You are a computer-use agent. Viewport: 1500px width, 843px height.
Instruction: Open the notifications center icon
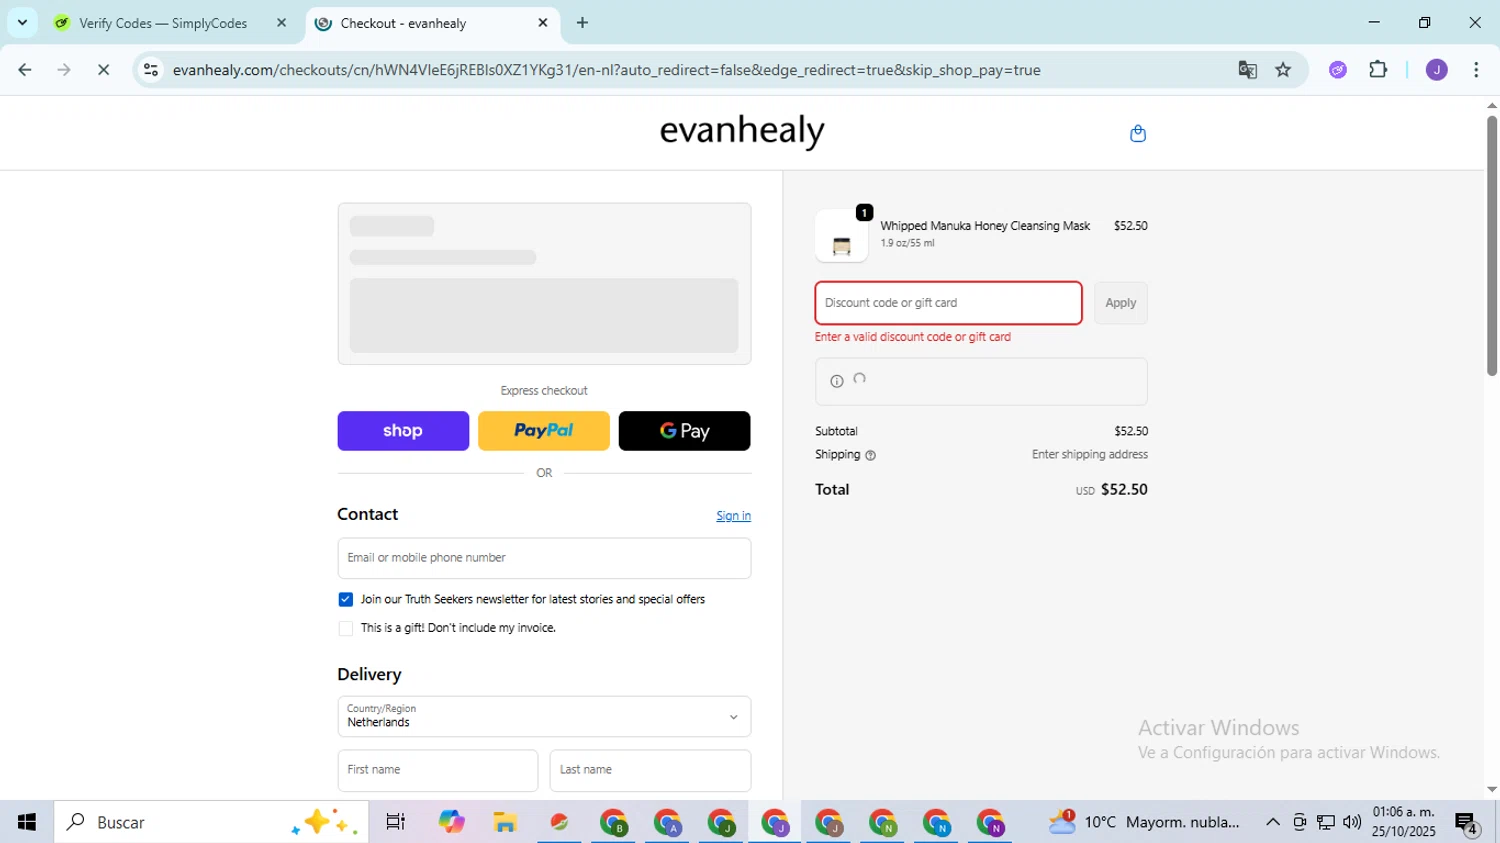pos(1467,823)
